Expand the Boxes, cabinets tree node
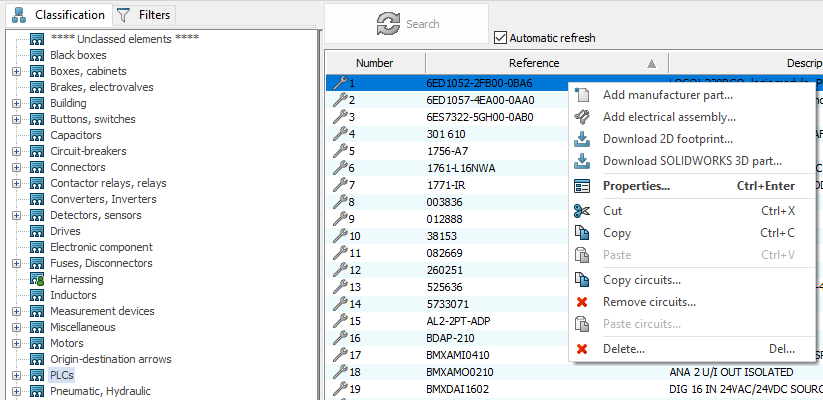823x400 pixels. tap(16, 71)
